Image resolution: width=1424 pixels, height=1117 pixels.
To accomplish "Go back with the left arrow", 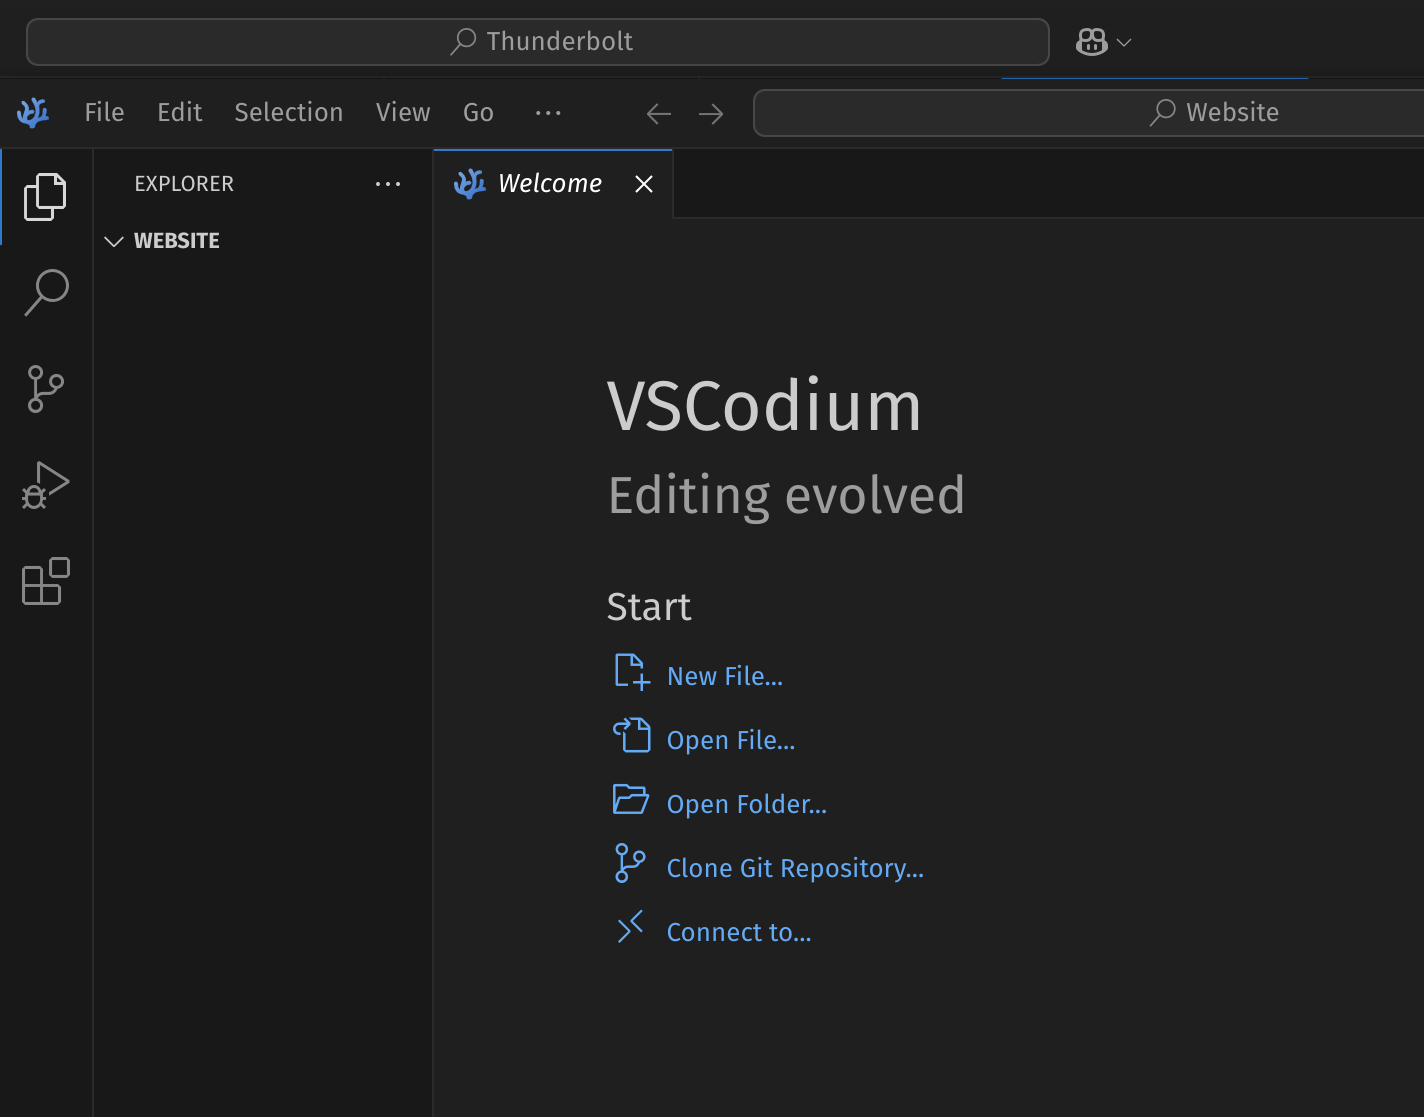I will 658,114.
